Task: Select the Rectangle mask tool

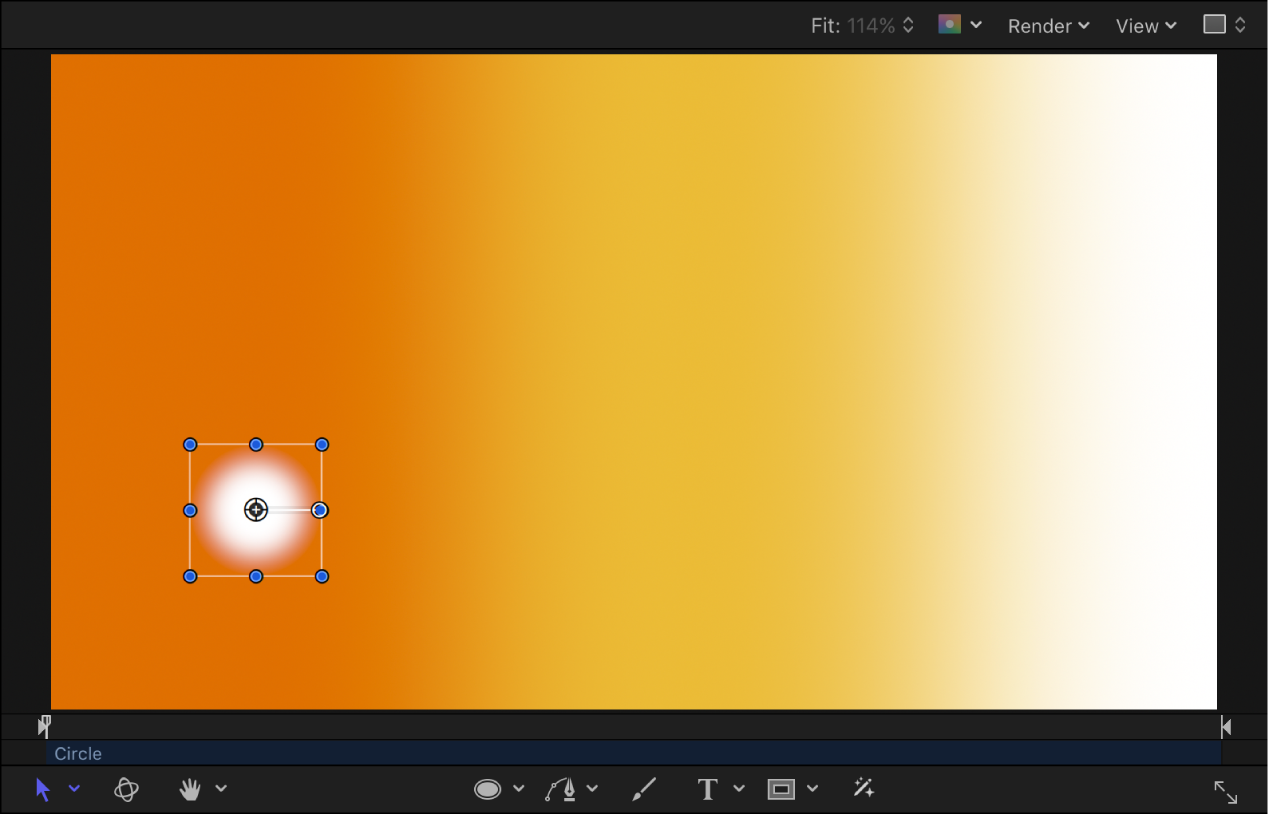Action: (x=782, y=789)
